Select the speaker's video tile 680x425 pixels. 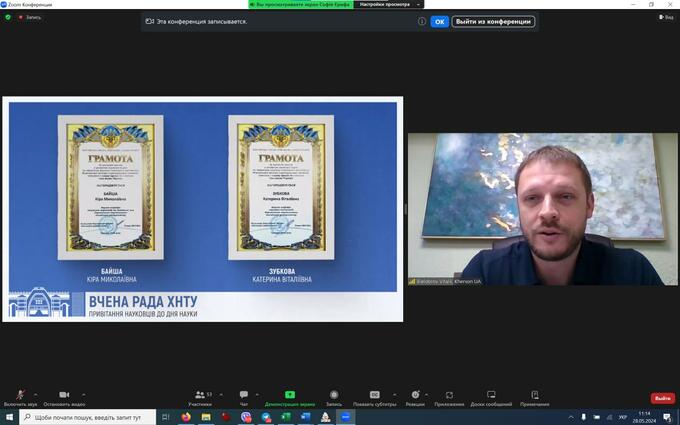point(543,209)
